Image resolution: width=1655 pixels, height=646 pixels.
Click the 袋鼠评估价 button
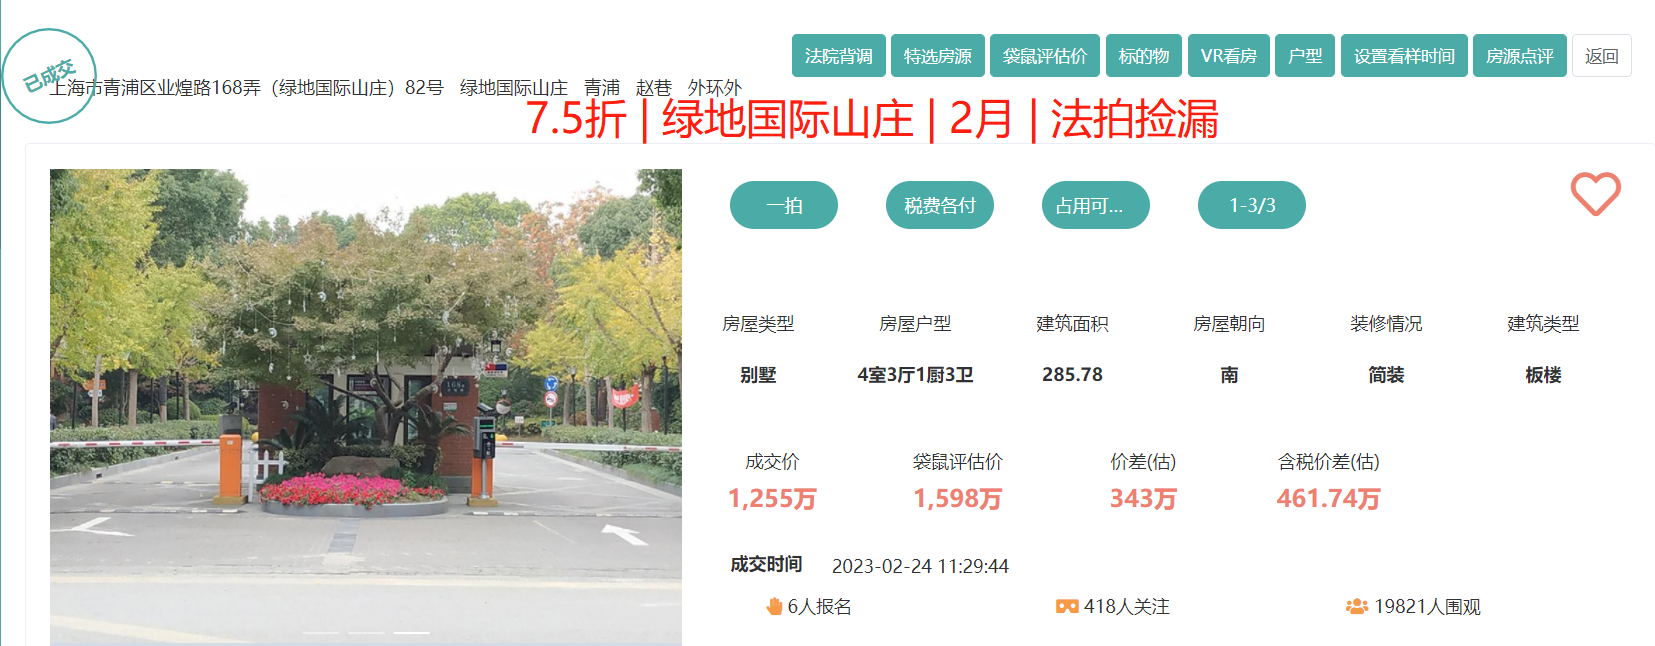tap(1044, 56)
